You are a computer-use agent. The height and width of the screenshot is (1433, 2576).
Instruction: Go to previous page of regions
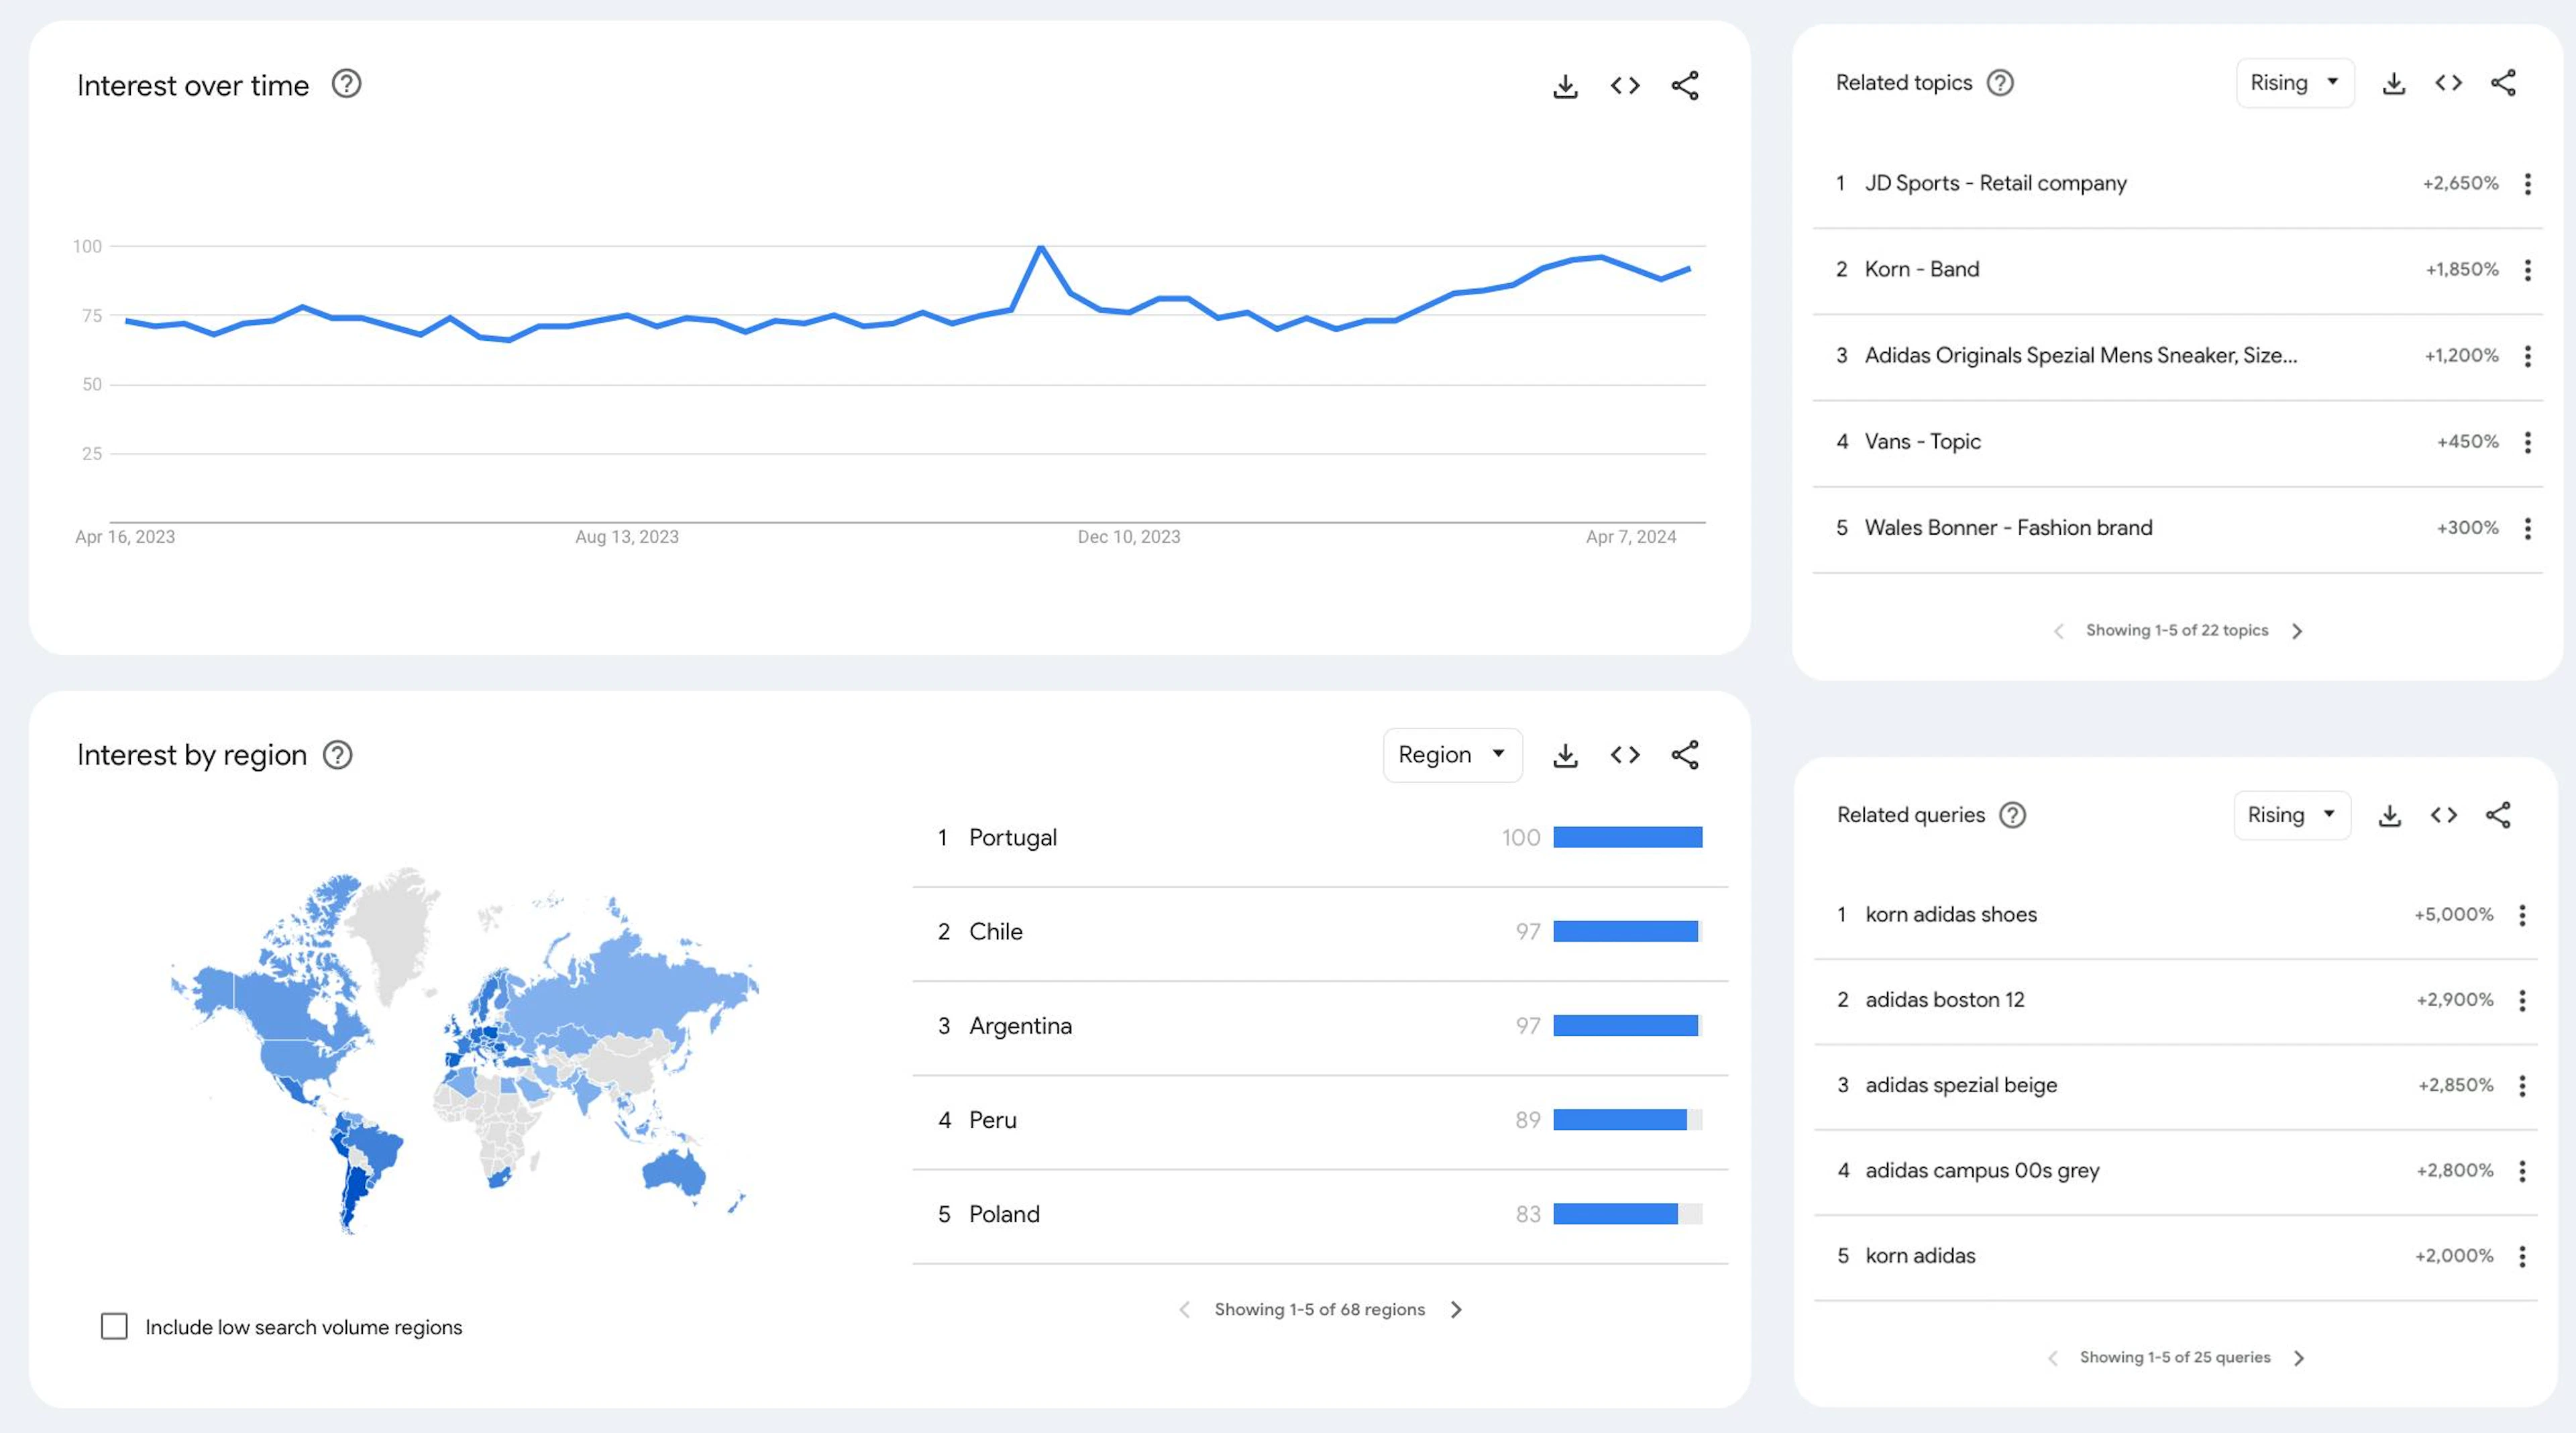pyautogui.click(x=1184, y=1309)
